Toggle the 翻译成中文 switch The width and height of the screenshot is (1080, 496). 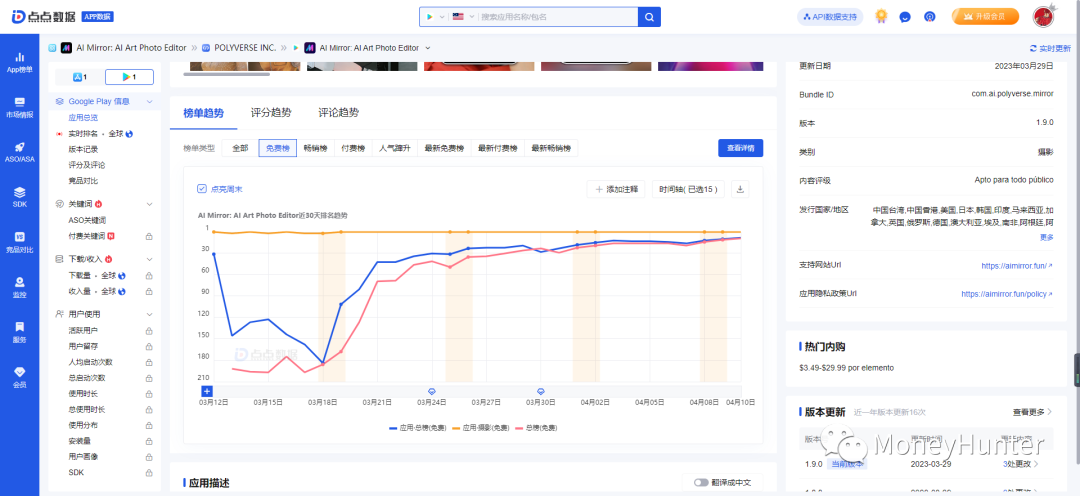701,482
